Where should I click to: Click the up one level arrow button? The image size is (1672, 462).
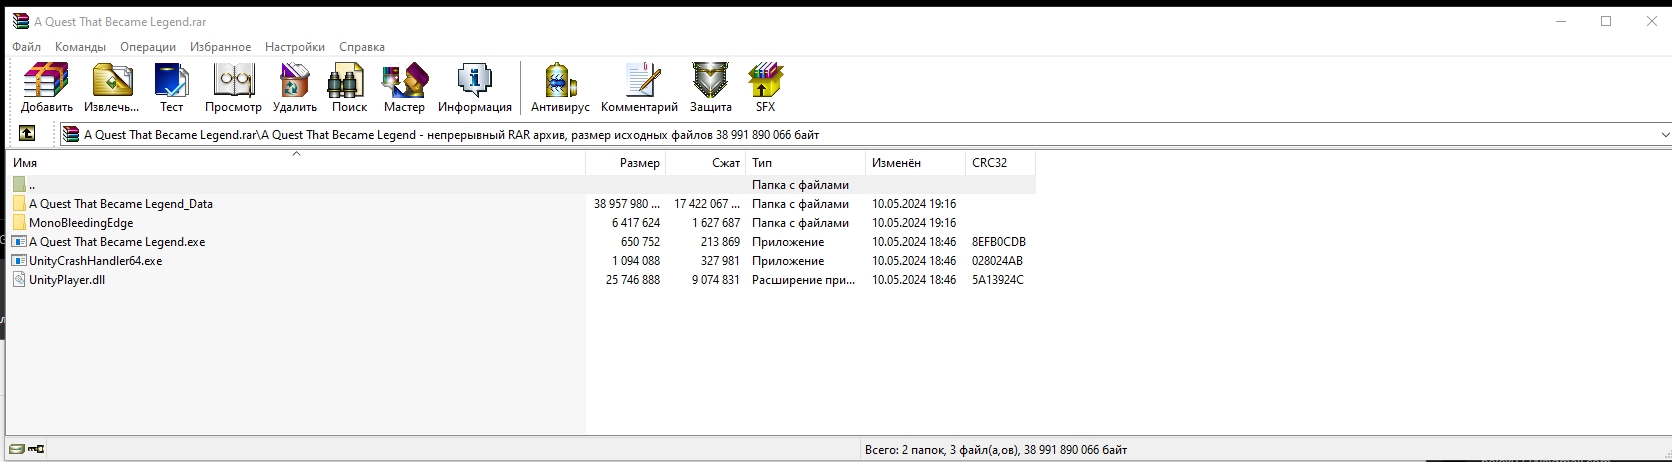(27, 133)
